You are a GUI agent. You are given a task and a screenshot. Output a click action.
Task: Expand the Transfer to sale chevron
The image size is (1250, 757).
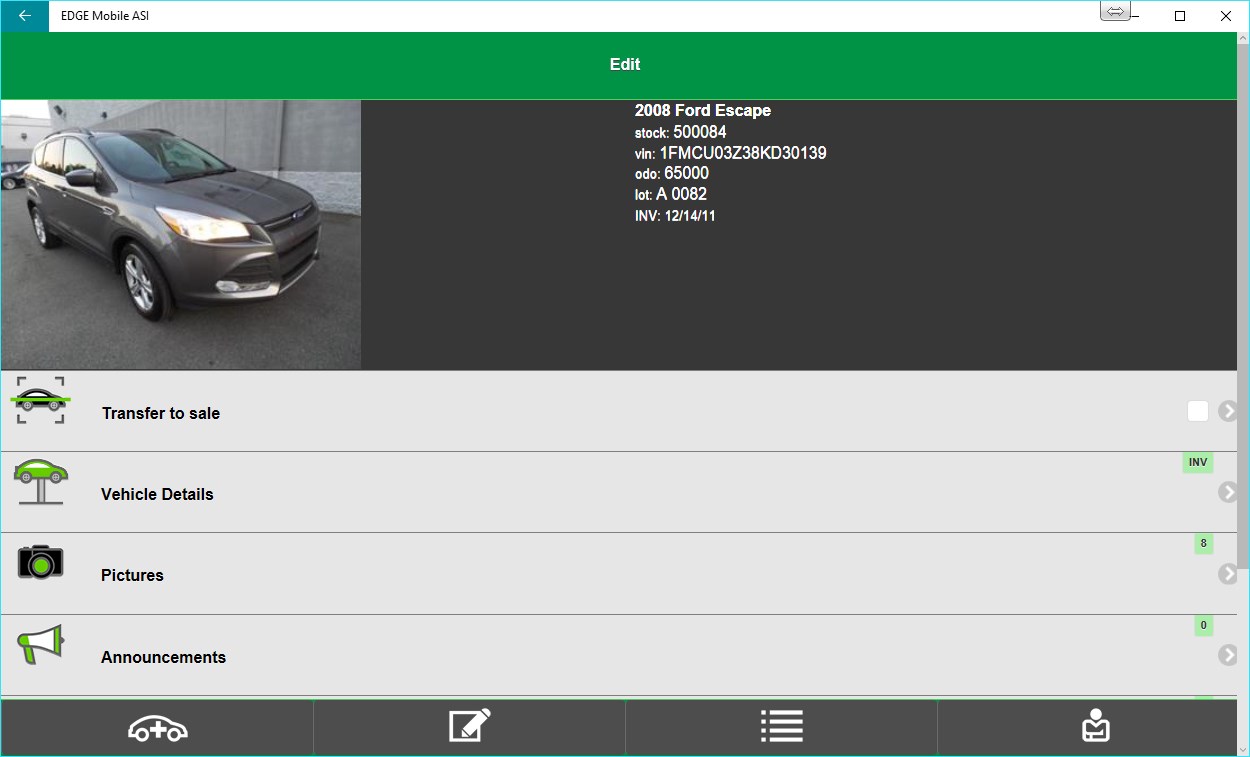click(1228, 411)
